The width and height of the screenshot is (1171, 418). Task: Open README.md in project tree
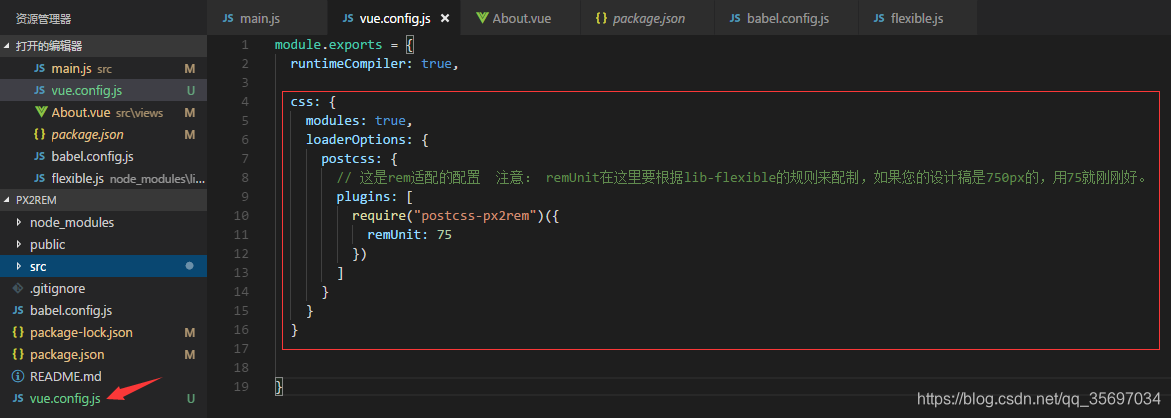point(103,376)
